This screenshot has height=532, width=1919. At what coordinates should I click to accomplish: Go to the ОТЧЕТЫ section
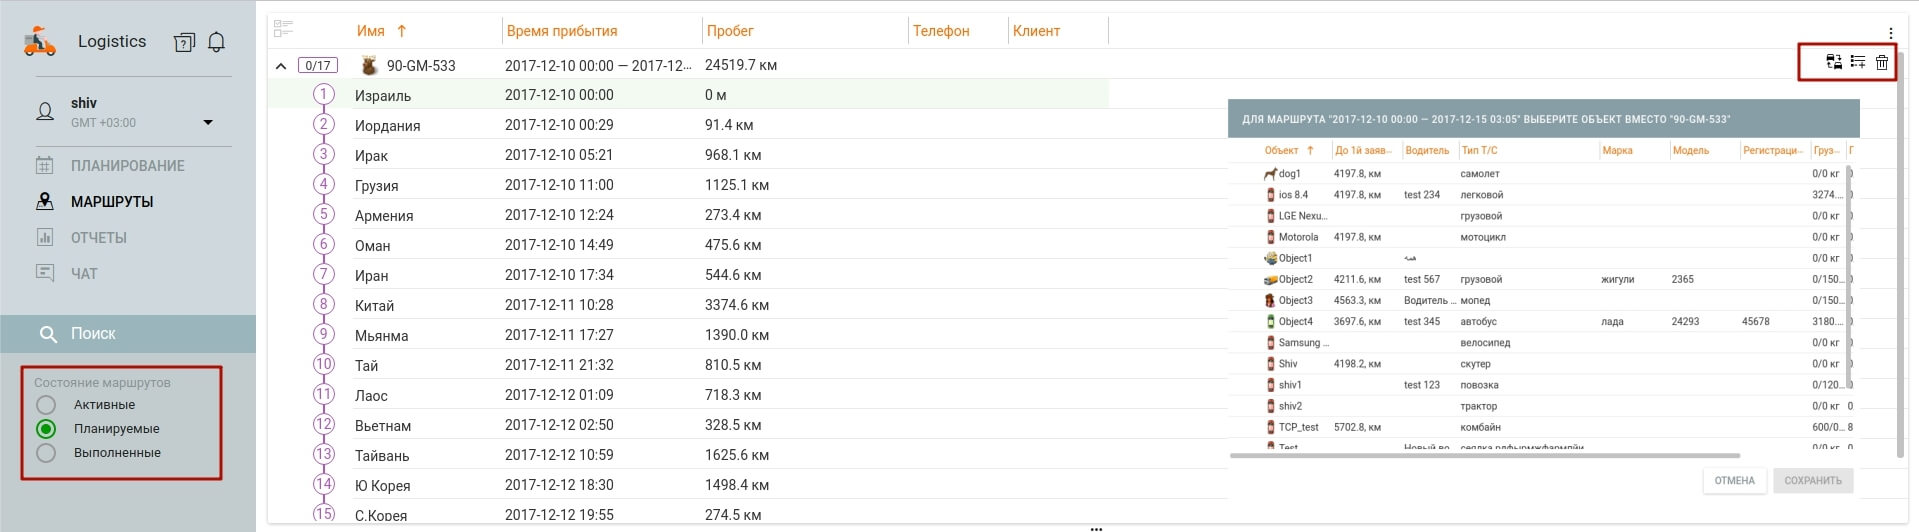click(x=98, y=238)
